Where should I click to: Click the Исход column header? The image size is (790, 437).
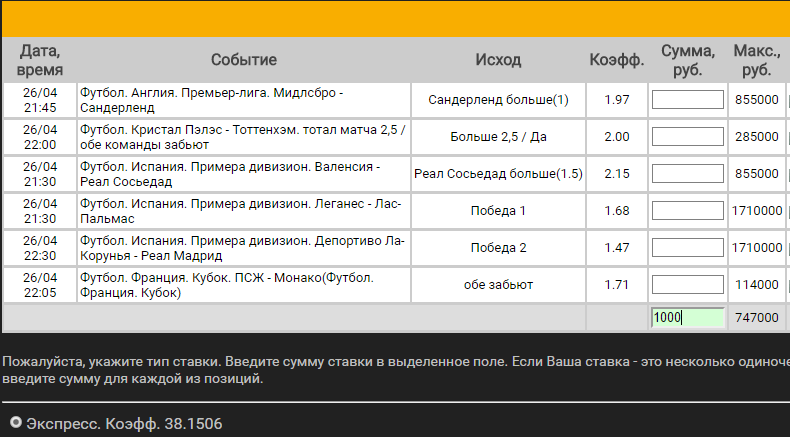[x=498, y=59]
